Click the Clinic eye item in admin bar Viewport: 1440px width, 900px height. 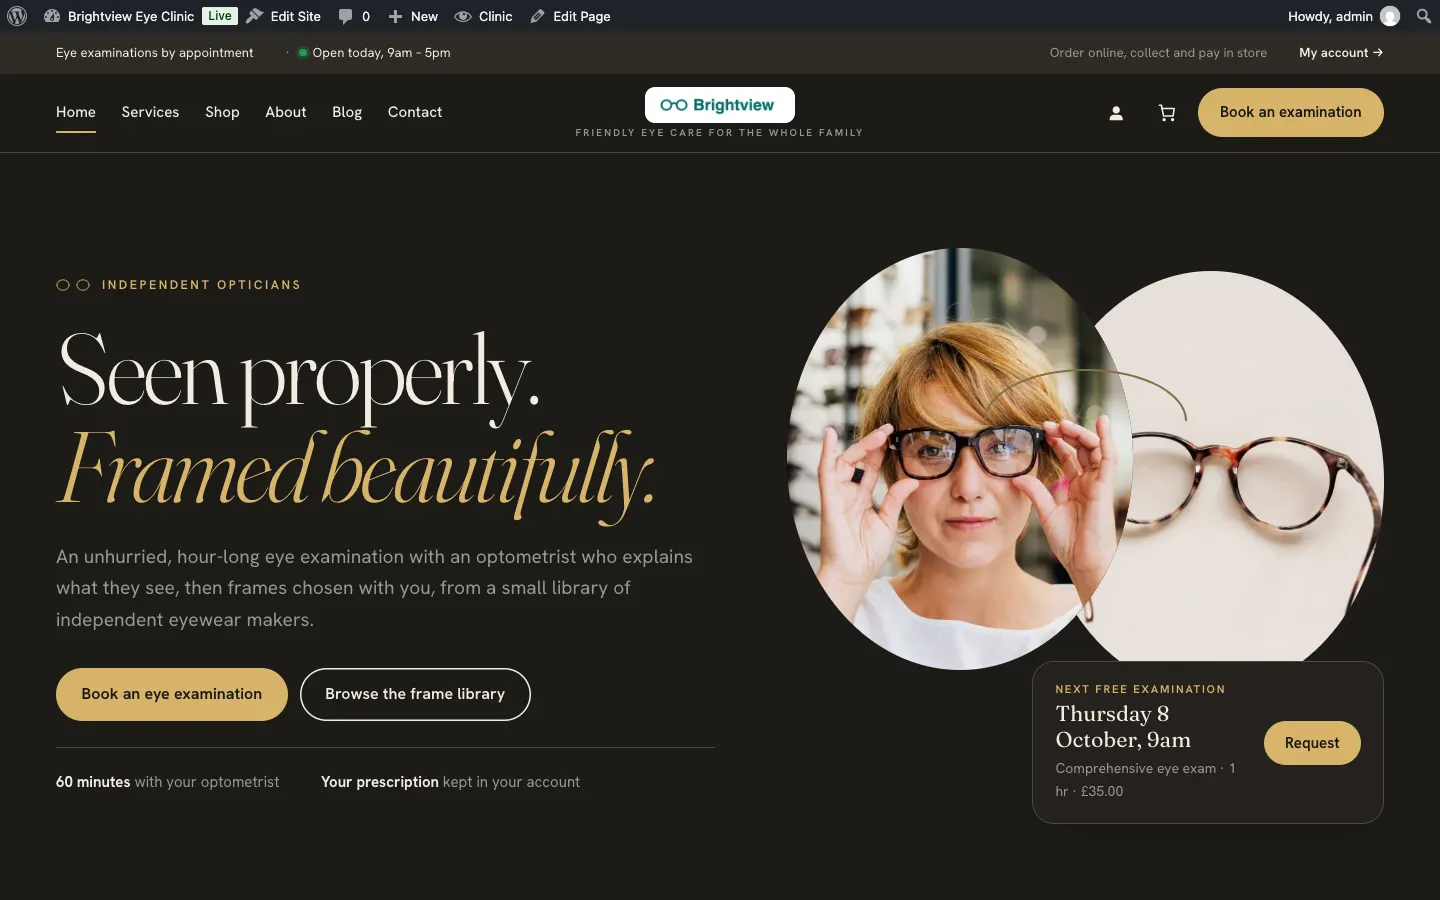(484, 16)
